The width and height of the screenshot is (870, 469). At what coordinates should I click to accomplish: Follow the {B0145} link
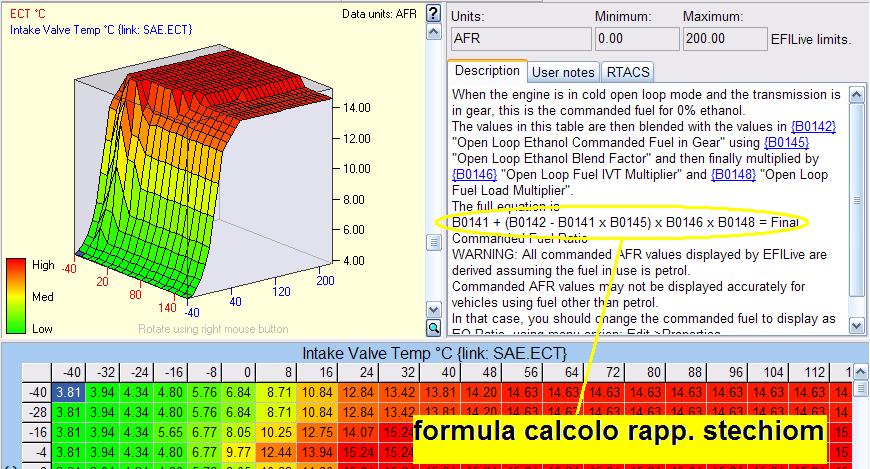[x=786, y=143]
